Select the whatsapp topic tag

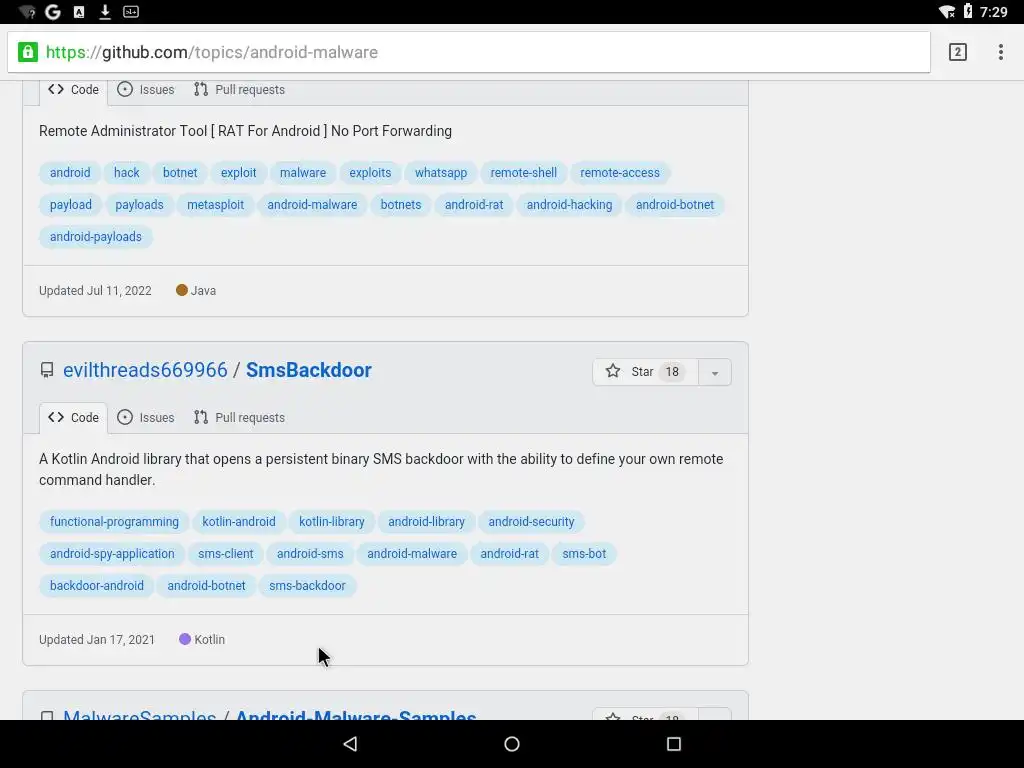(441, 172)
